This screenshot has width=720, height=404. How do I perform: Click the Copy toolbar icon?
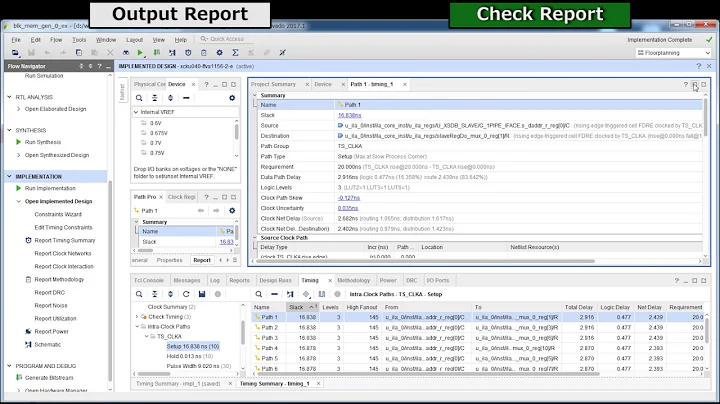(x=79, y=53)
